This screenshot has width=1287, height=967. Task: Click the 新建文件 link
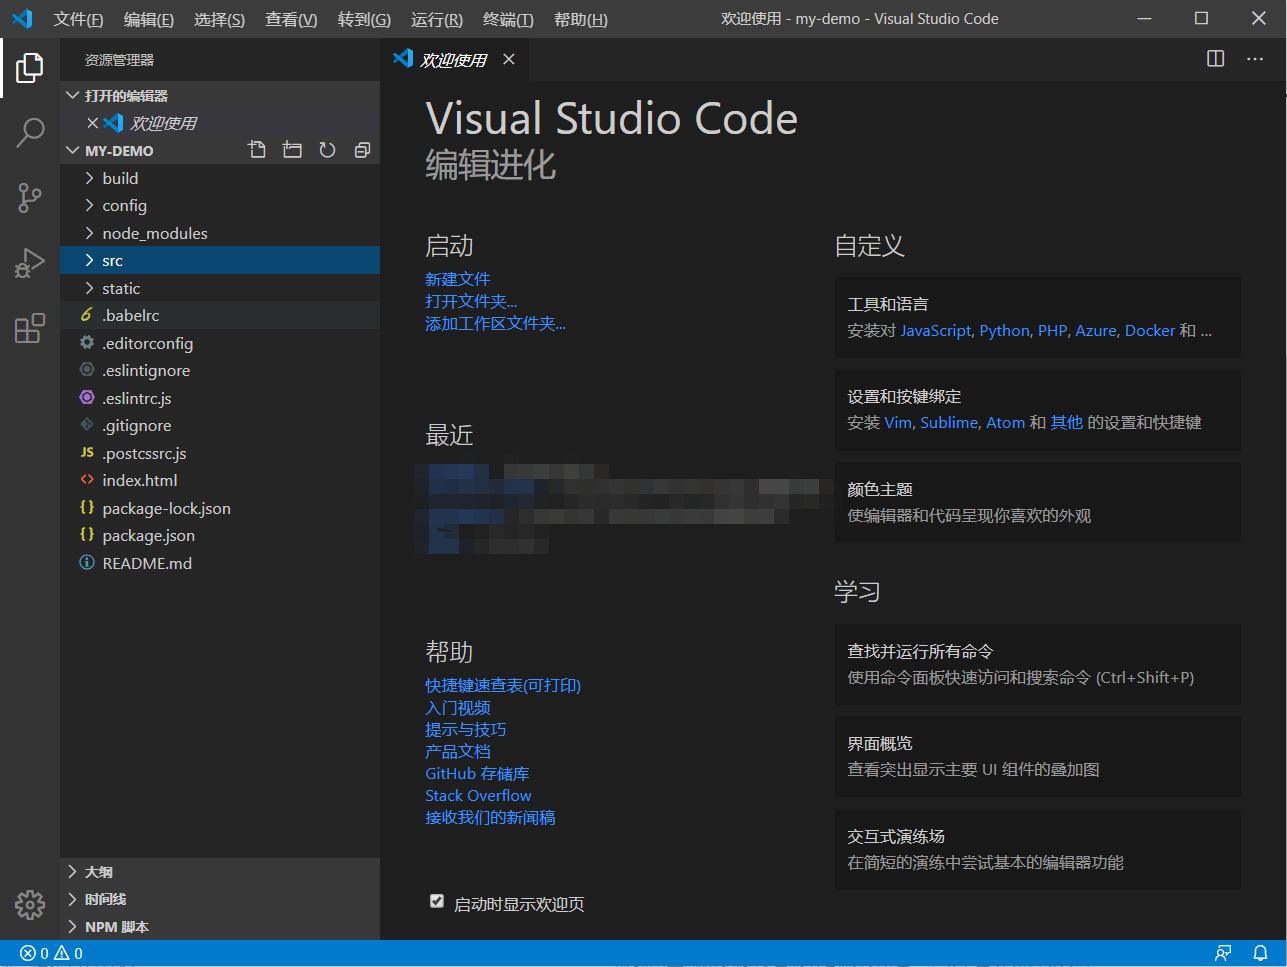tap(457, 279)
